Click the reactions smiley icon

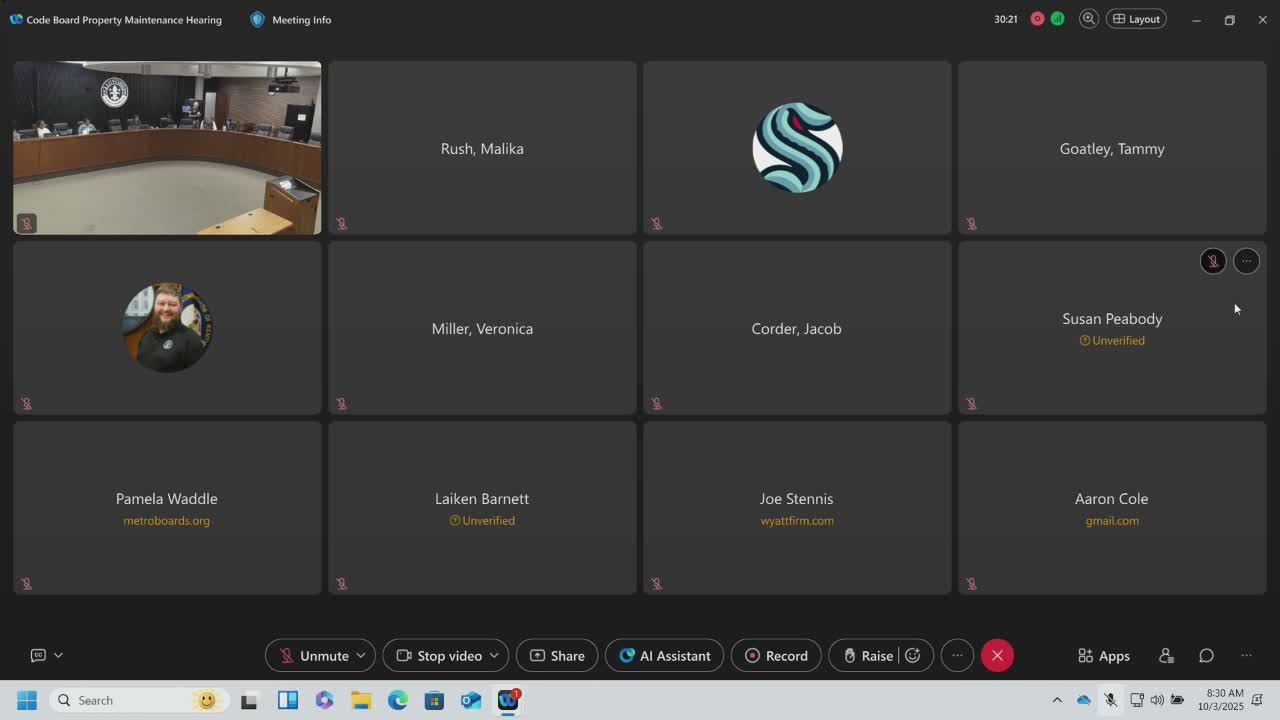(913, 656)
